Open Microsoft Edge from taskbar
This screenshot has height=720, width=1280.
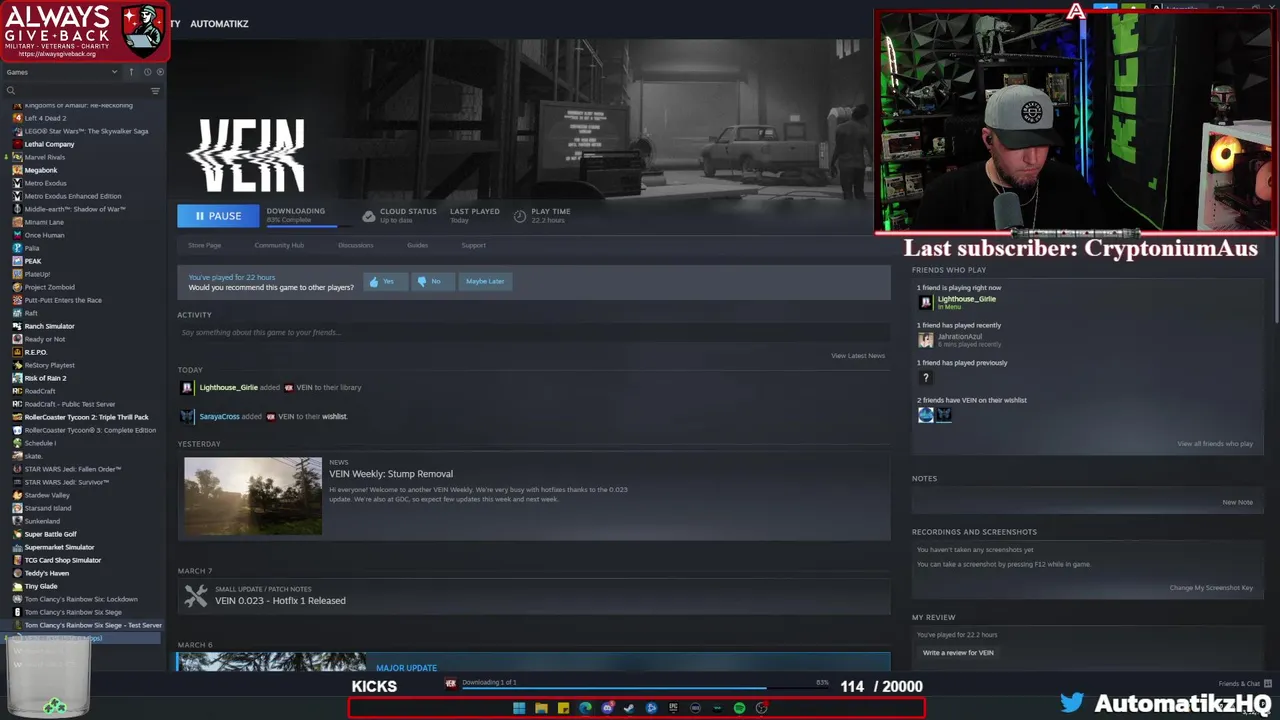pyautogui.click(x=585, y=708)
